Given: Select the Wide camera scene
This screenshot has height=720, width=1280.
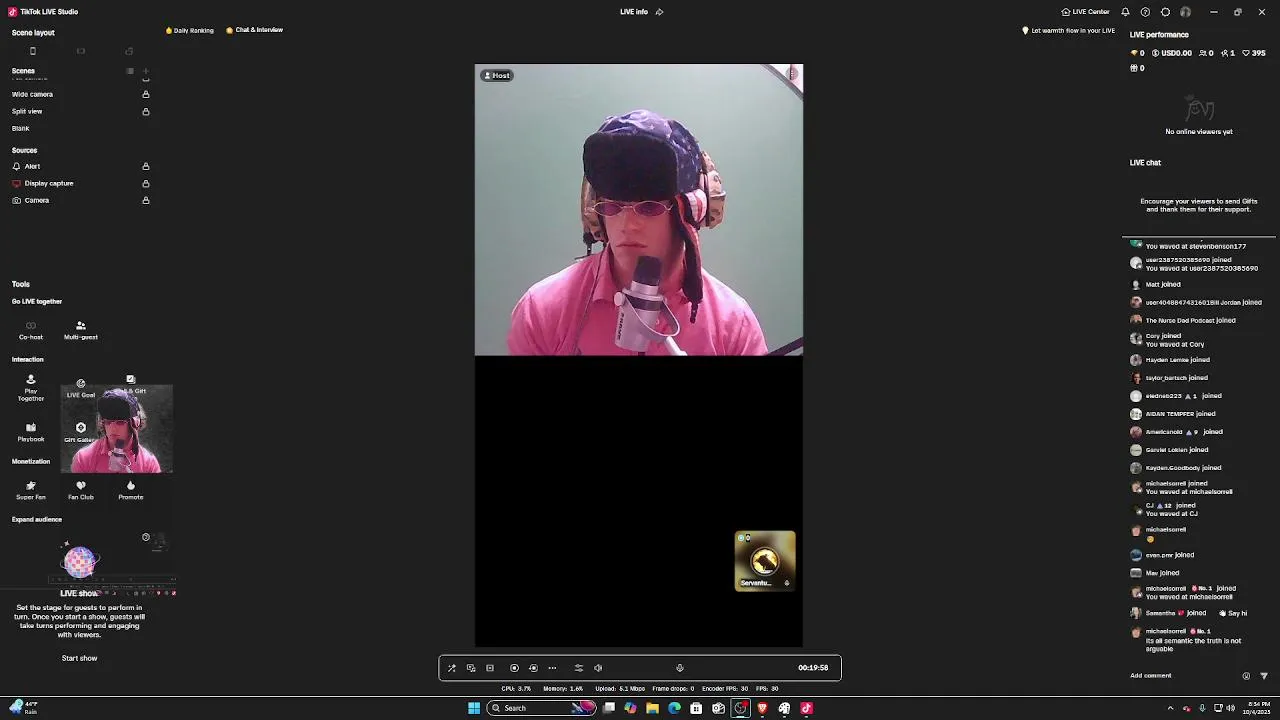Looking at the screenshot, I should [32, 94].
